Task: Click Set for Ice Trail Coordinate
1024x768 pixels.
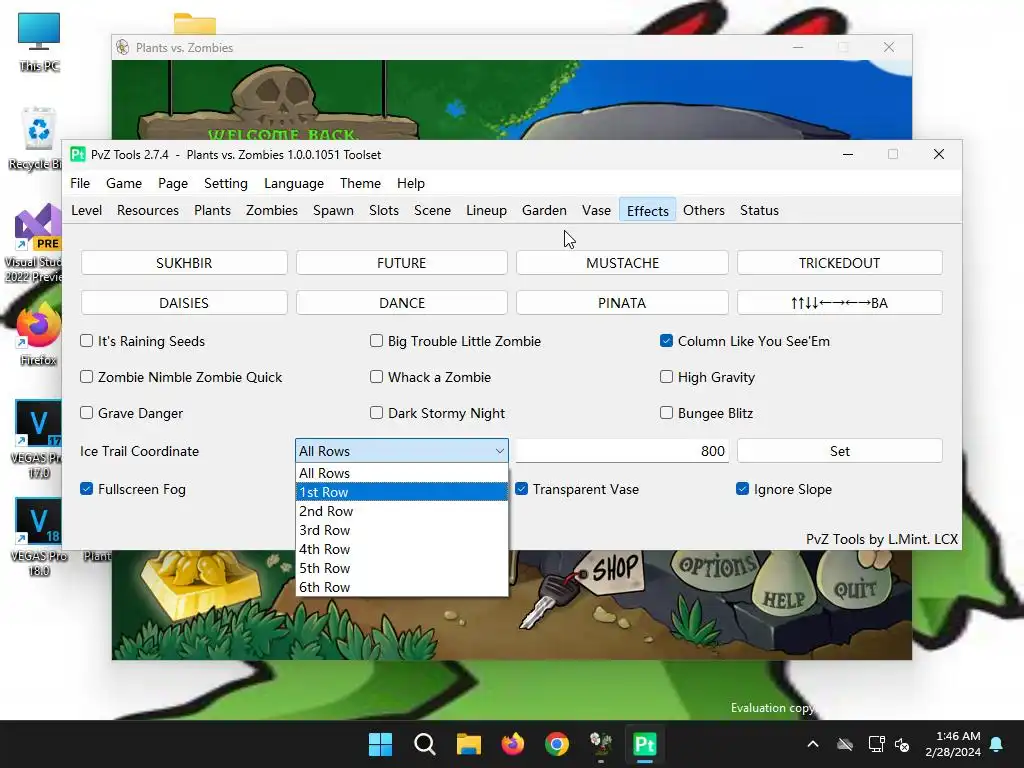Action: pyautogui.click(x=840, y=451)
